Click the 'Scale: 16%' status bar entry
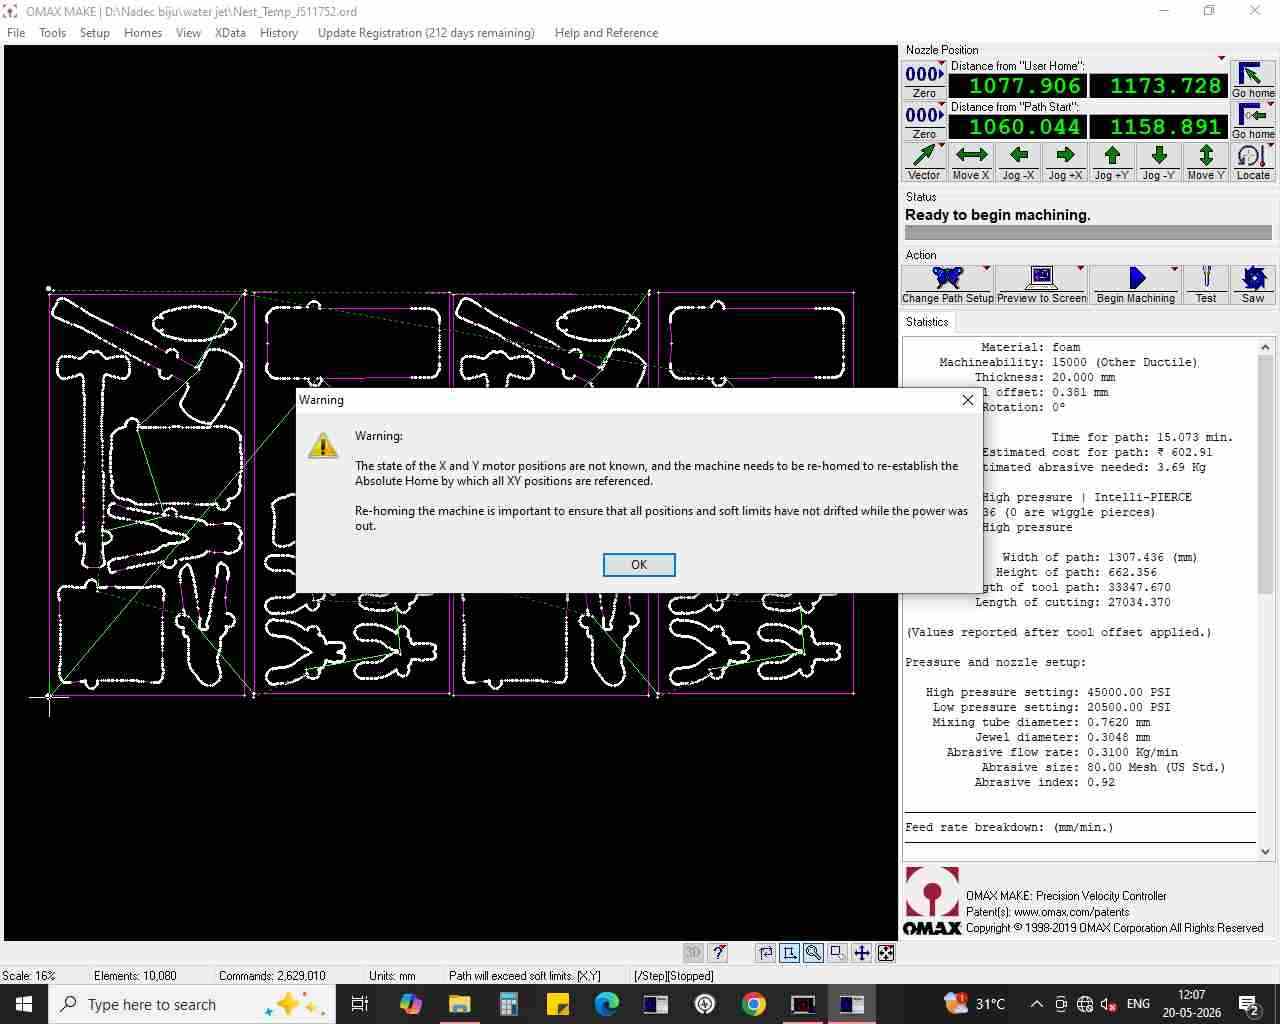 coord(29,976)
